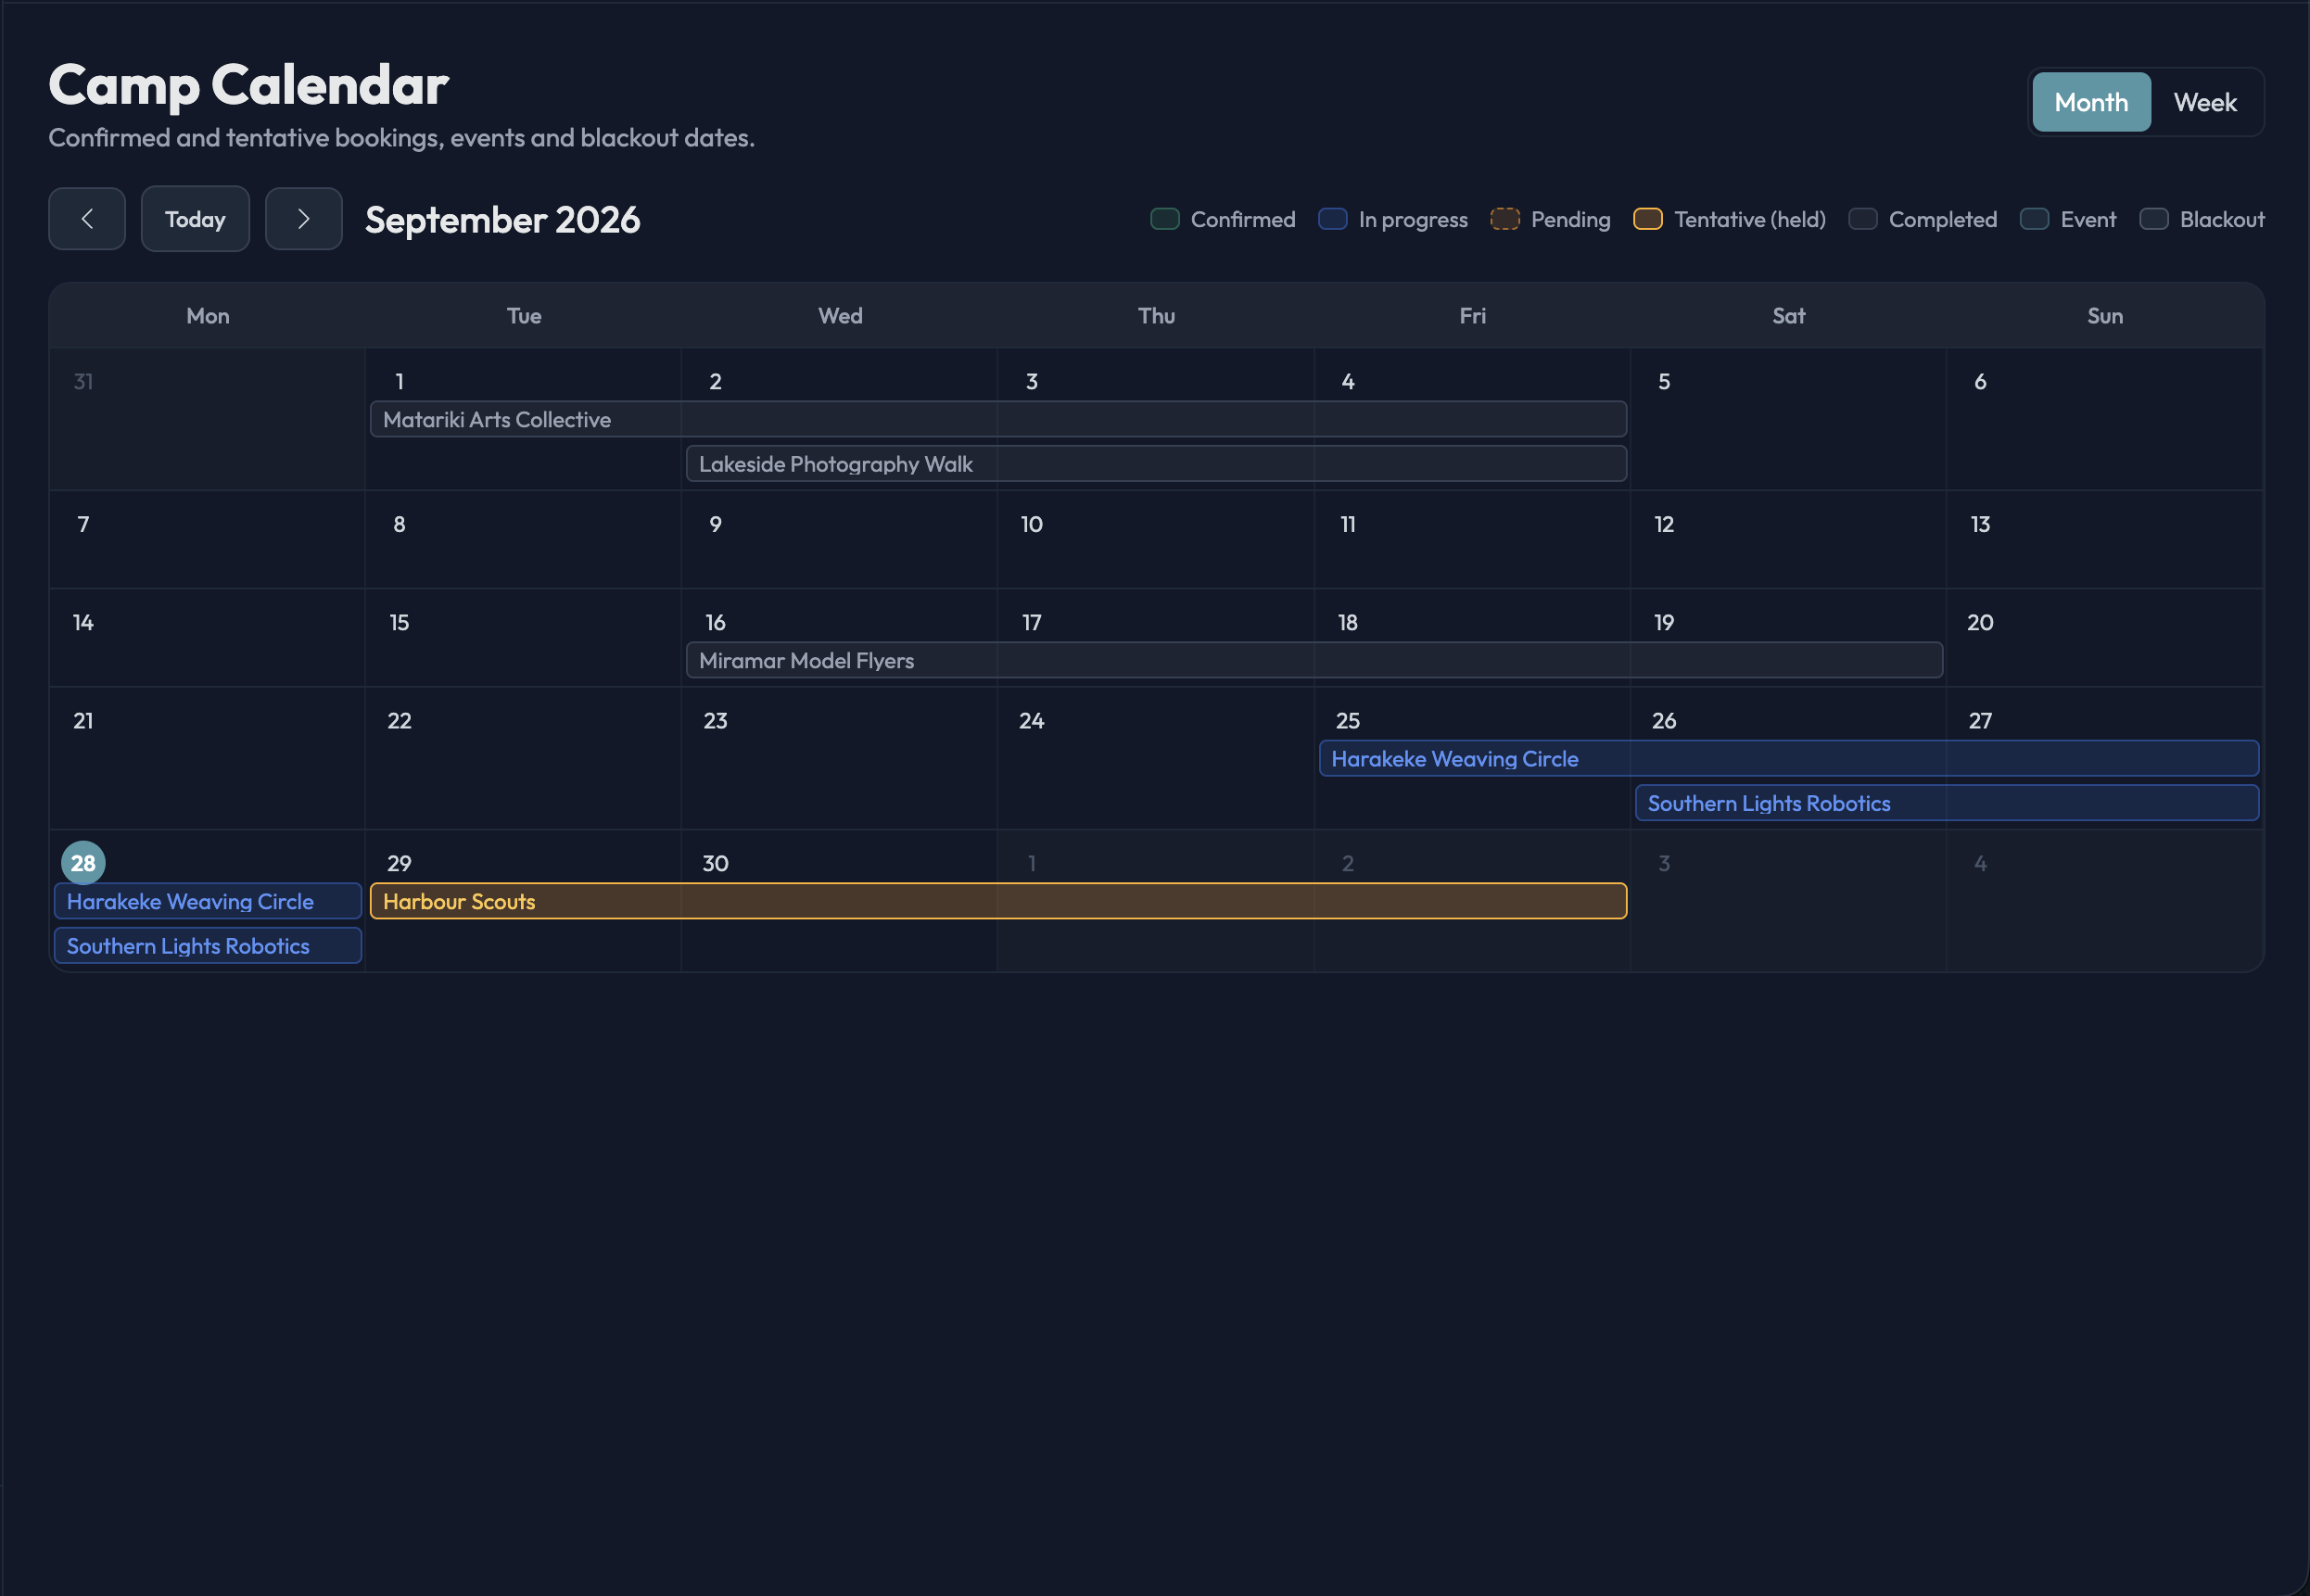Click the Thu column header
Image resolution: width=2310 pixels, height=1596 pixels.
point(1156,316)
